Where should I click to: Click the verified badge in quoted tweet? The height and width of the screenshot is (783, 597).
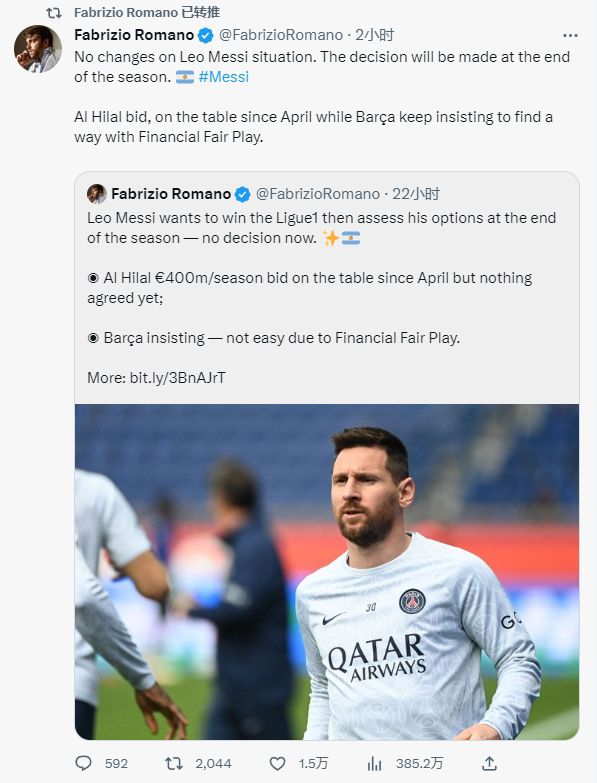point(243,194)
